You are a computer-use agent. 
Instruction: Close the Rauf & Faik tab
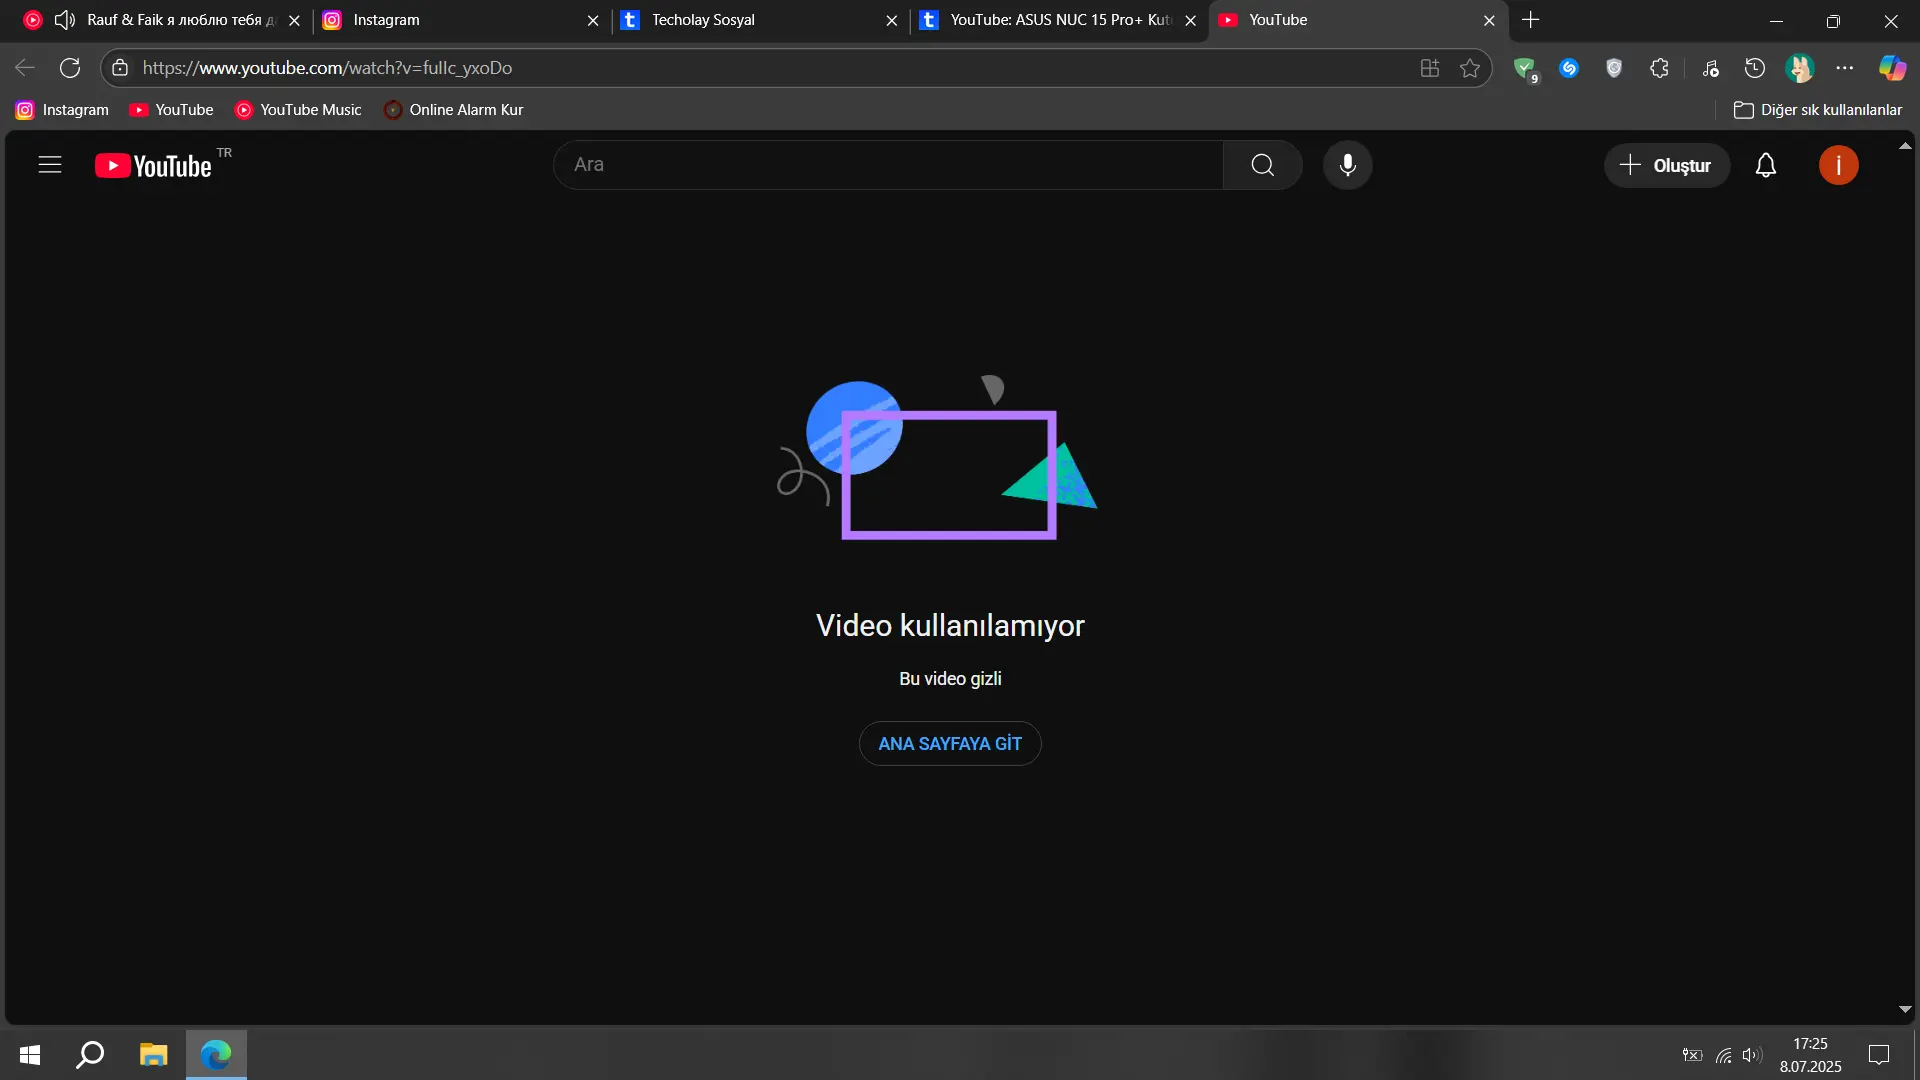294,20
